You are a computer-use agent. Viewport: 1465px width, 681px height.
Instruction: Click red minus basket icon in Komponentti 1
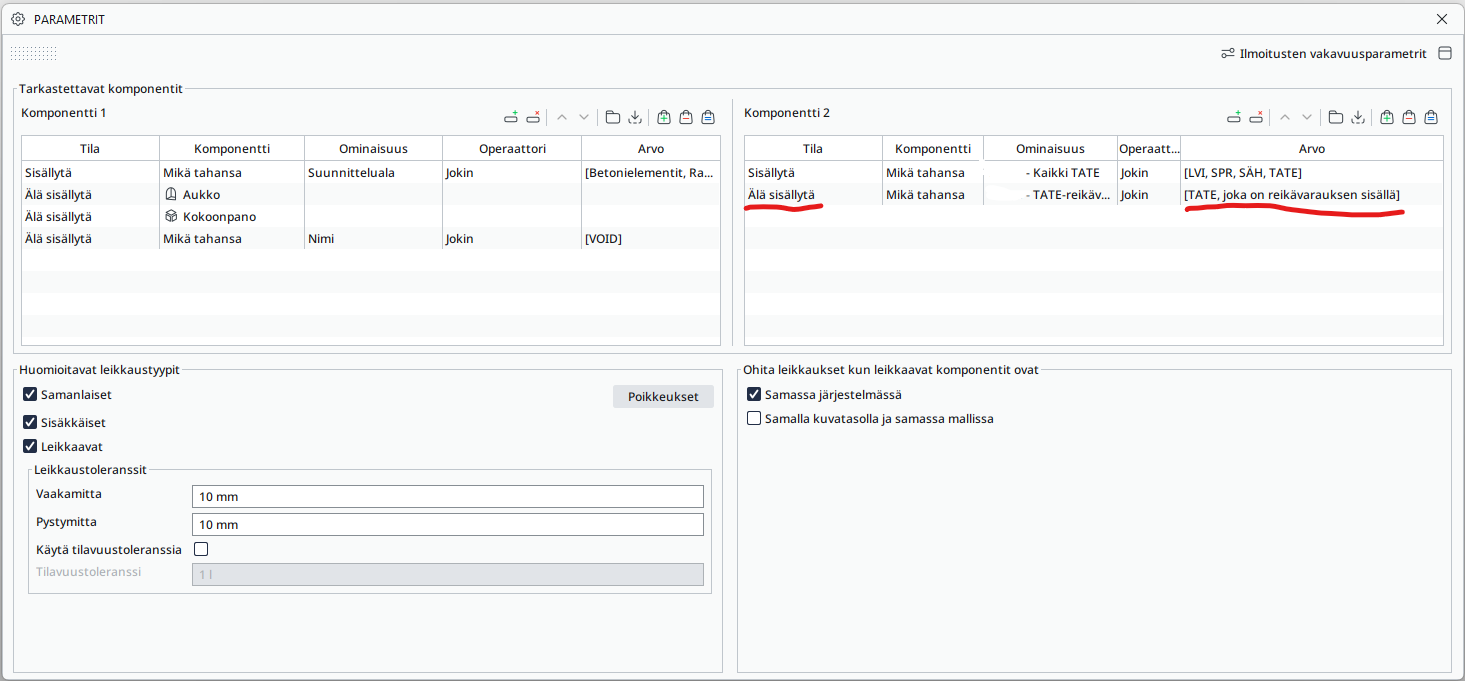tap(686, 117)
